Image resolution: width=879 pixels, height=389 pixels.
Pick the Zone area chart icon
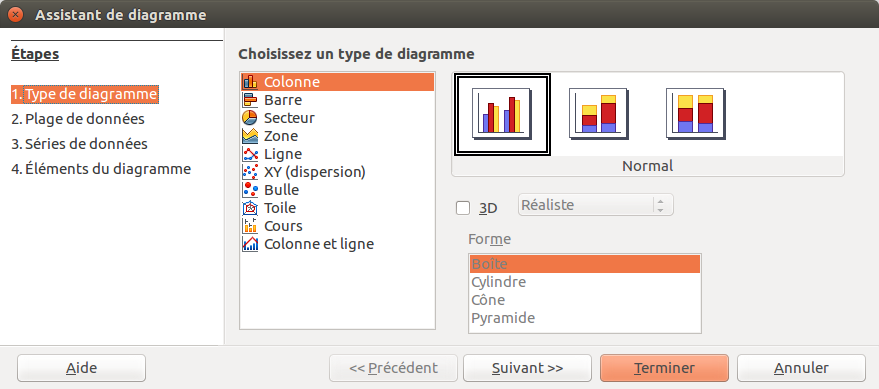click(250, 136)
